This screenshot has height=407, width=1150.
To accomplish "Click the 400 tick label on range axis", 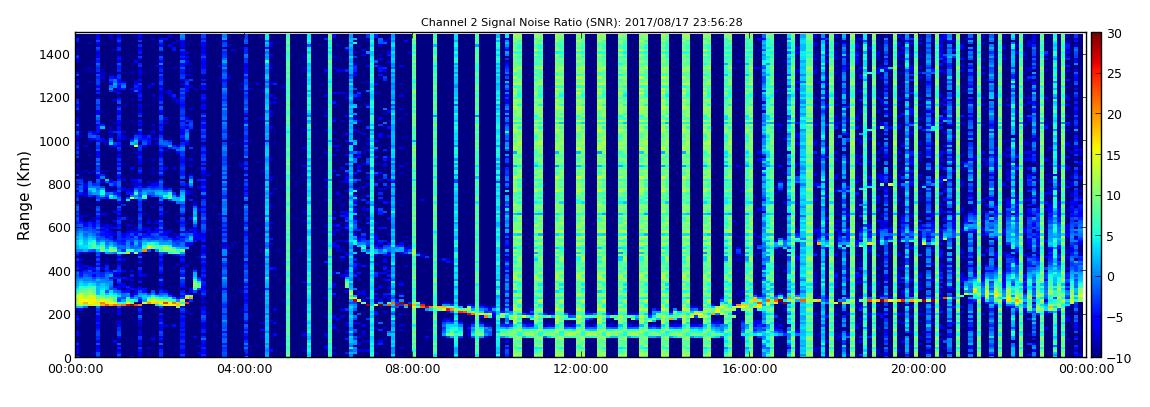I will (59, 271).
